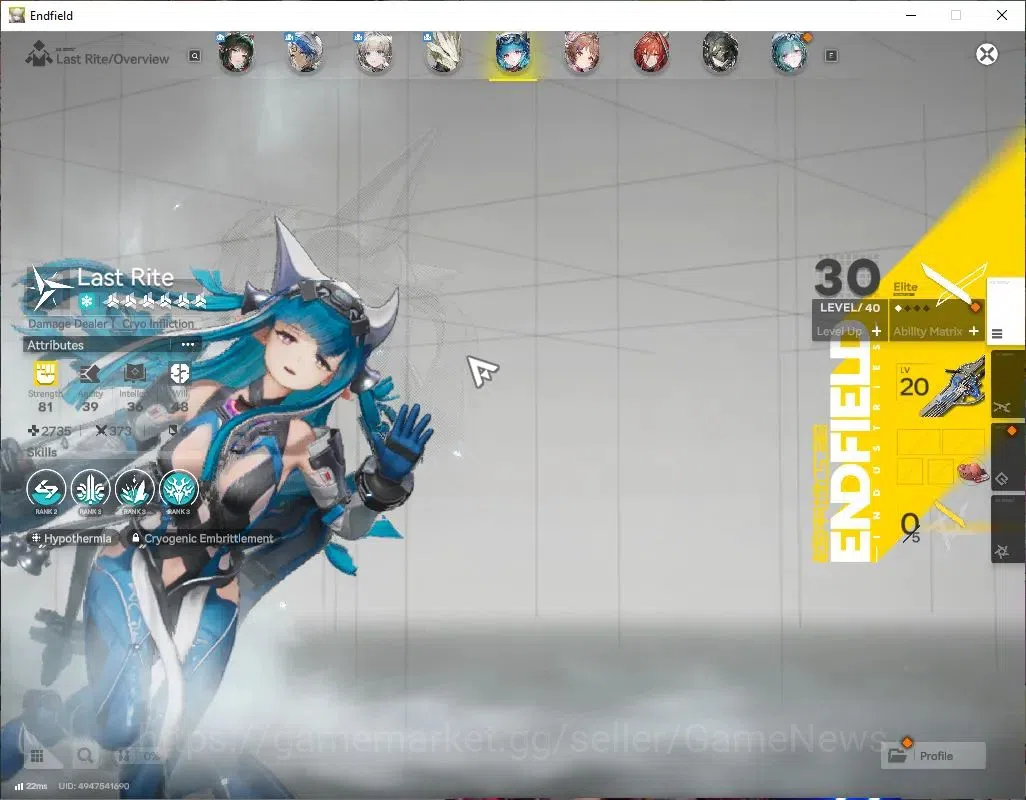The width and height of the screenshot is (1026, 800).
Task: Select the dark gray-haired operator portrait
Action: [x=720, y=53]
